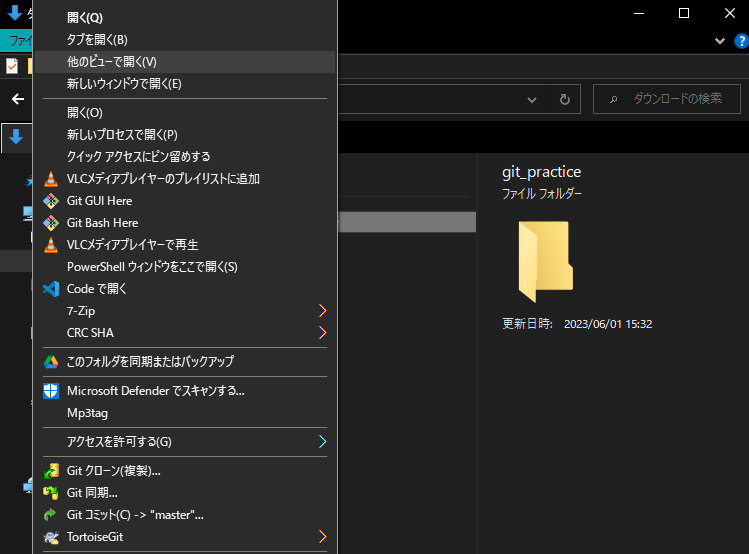Select Git GUI Here text entry
Viewport: 749px width, 554px height.
99,201
